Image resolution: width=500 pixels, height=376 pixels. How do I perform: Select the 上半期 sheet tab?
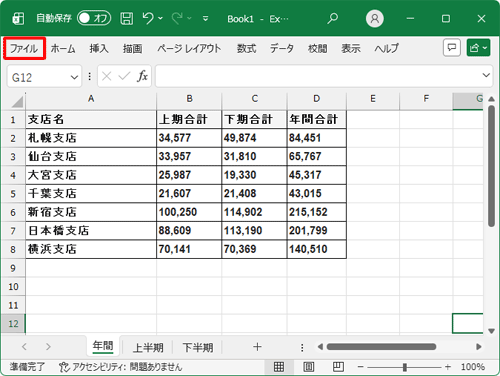pyautogui.click(x=148, y=348)
